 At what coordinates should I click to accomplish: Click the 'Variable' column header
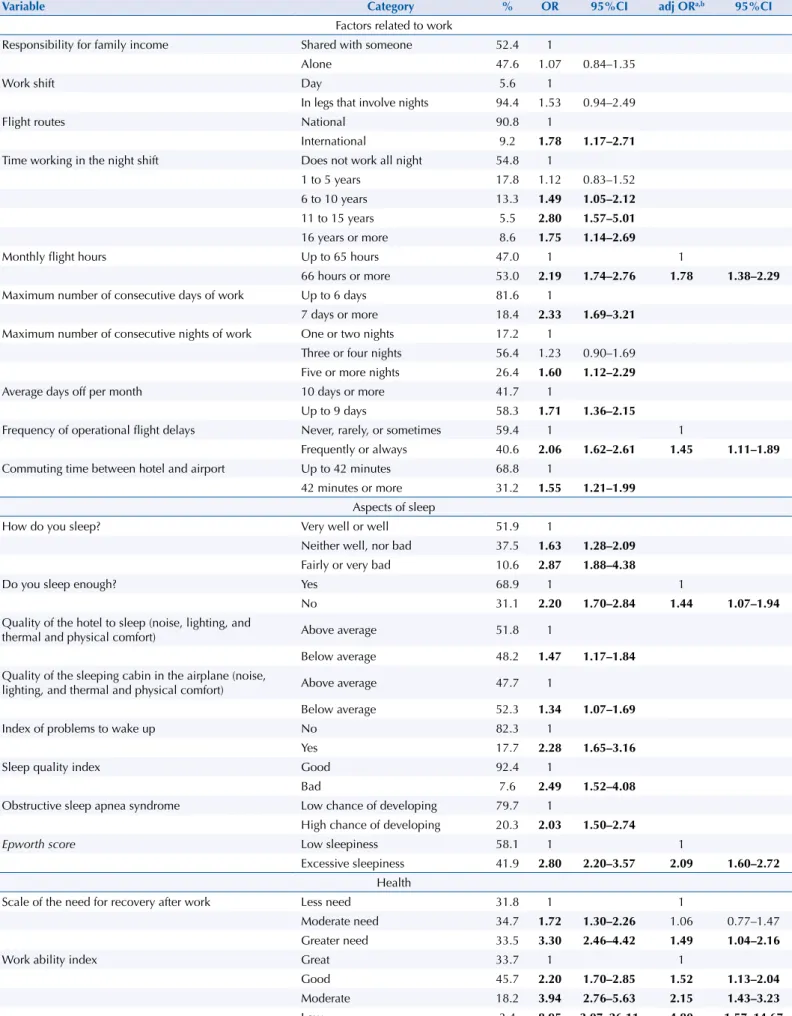click(x=23, y=6)
